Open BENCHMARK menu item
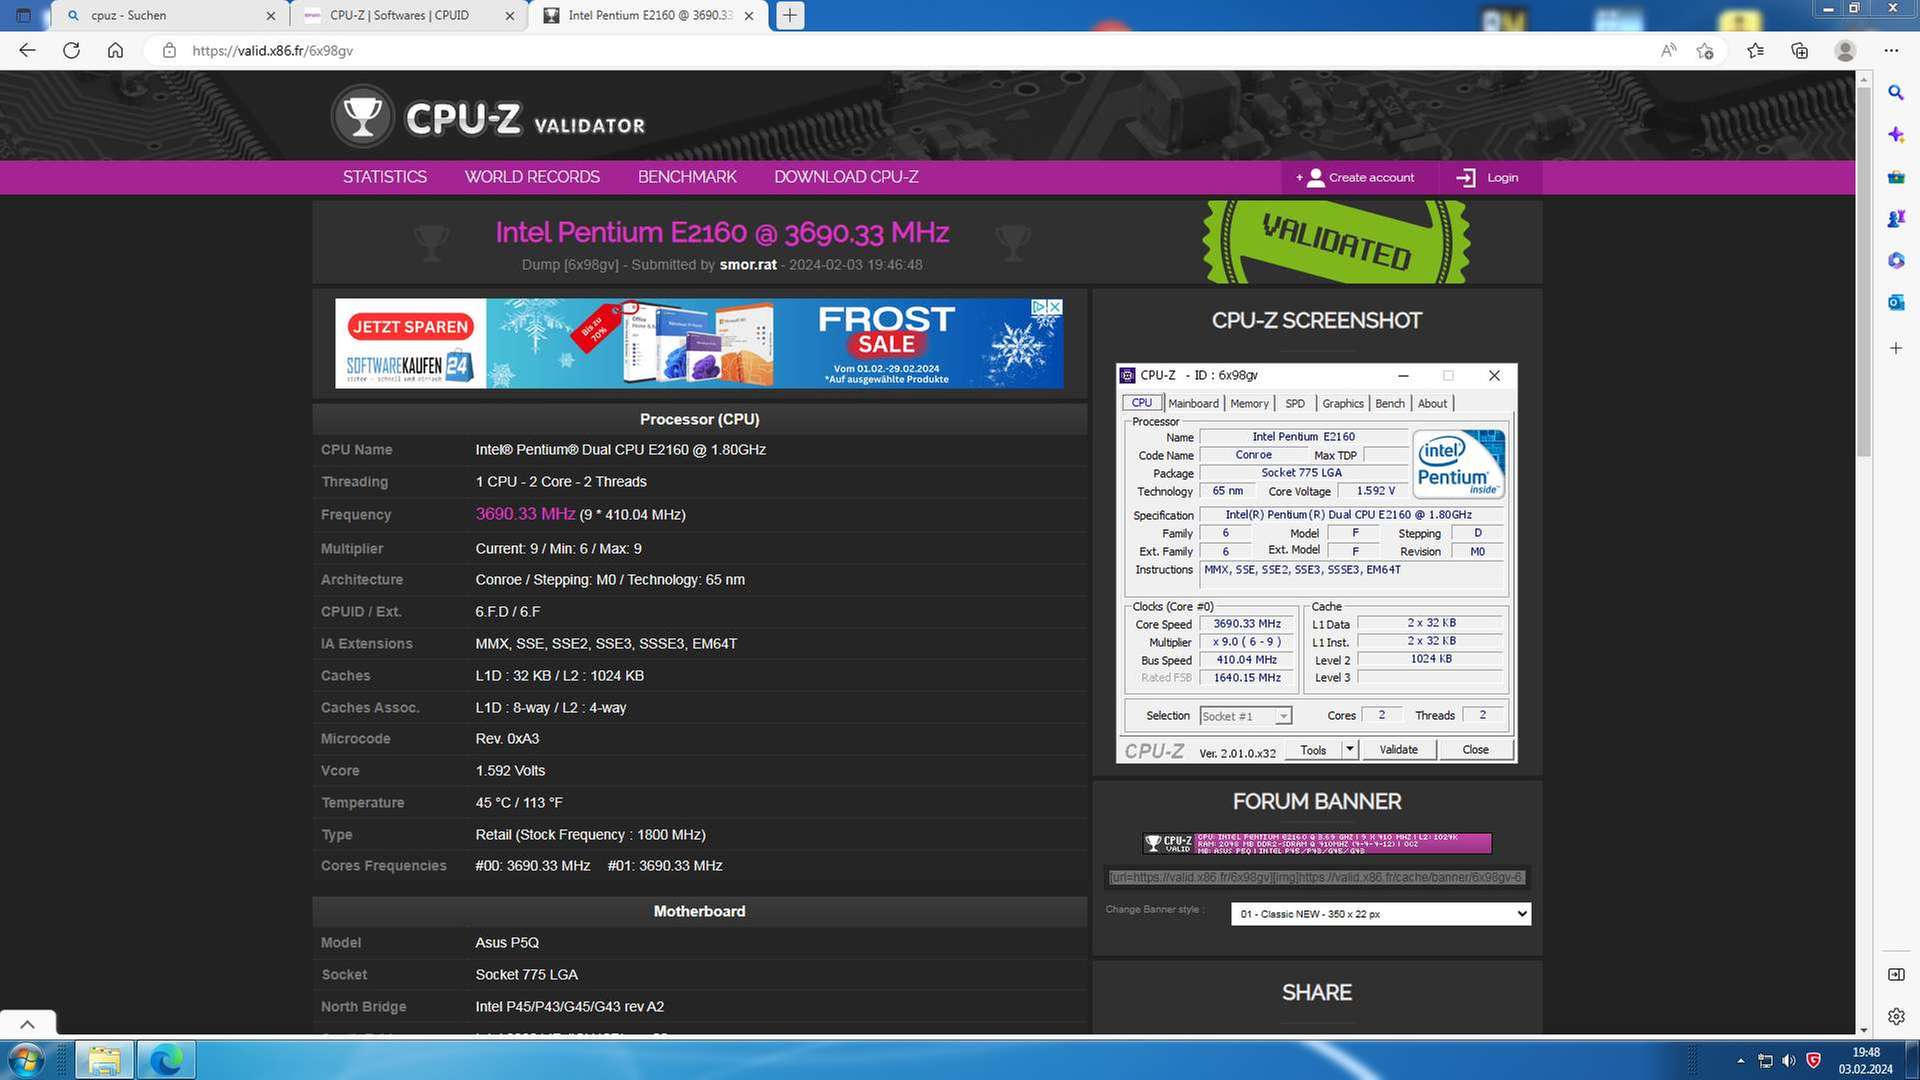The width and height of the screenshot is (1920, 1080). point(687,177)
